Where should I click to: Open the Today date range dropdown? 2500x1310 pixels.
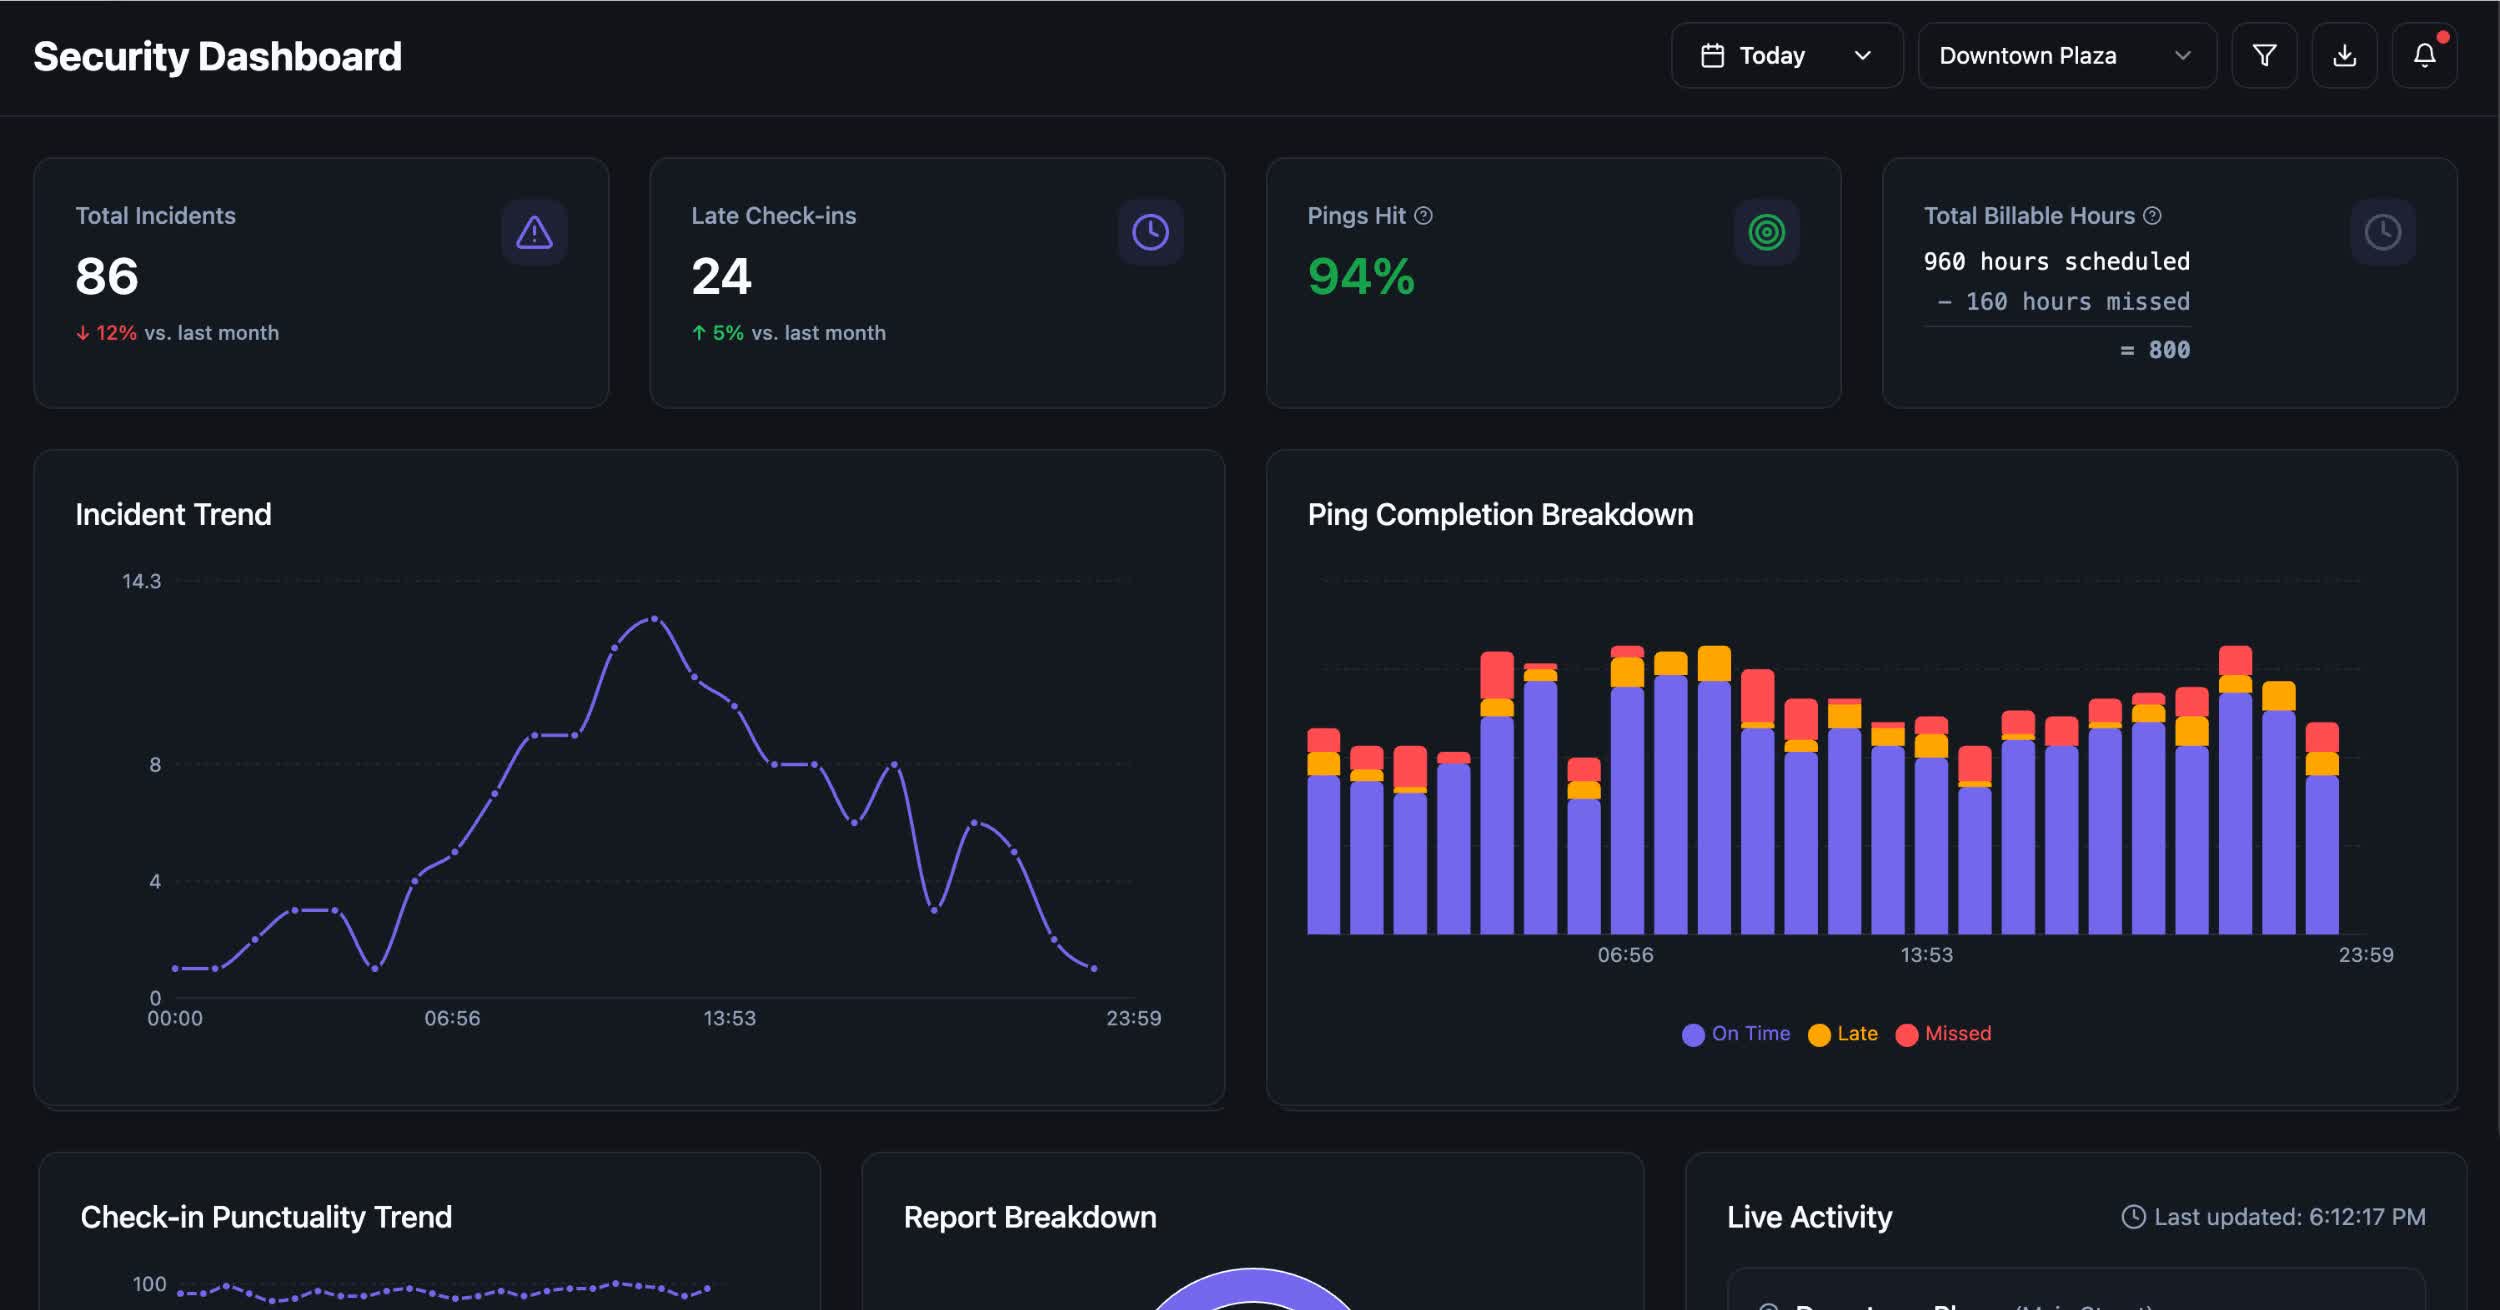(1787, 56)
